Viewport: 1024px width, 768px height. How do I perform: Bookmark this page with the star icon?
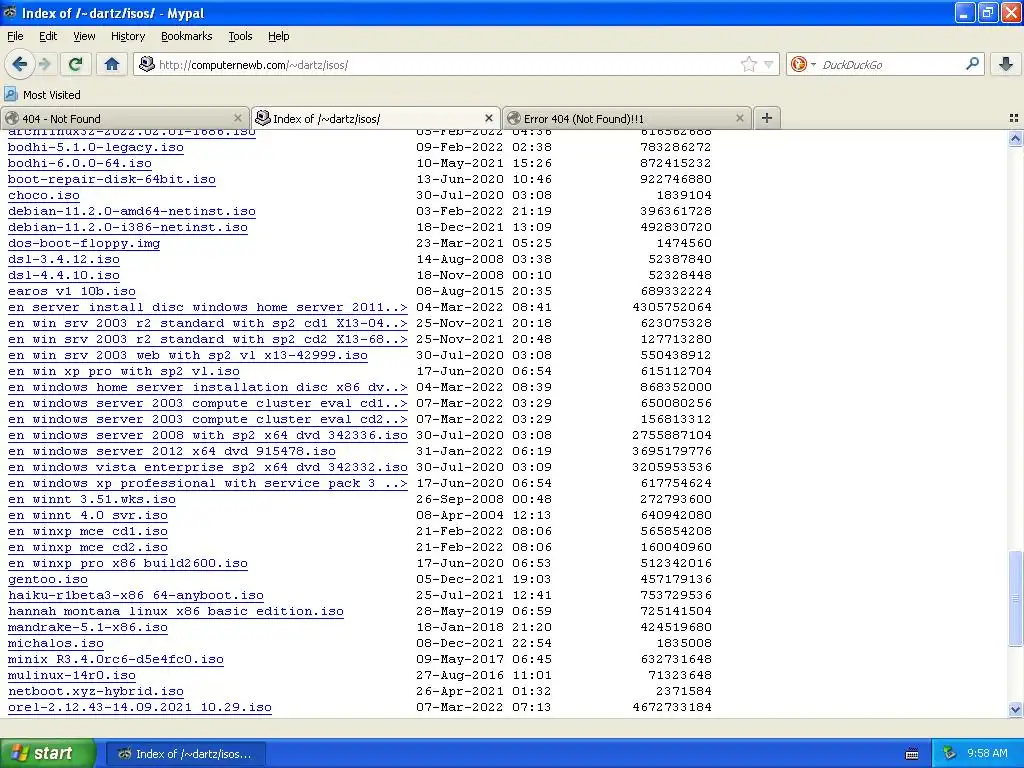coord(748,64)
